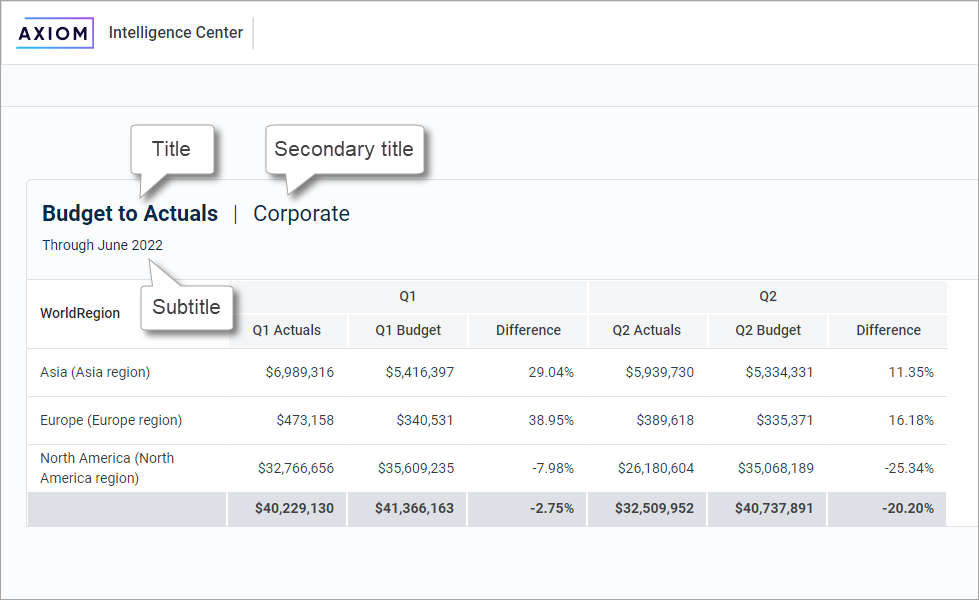Click the WorldRegion column header
The width and height of the screenshot is (979, 600).
point(80,312)
